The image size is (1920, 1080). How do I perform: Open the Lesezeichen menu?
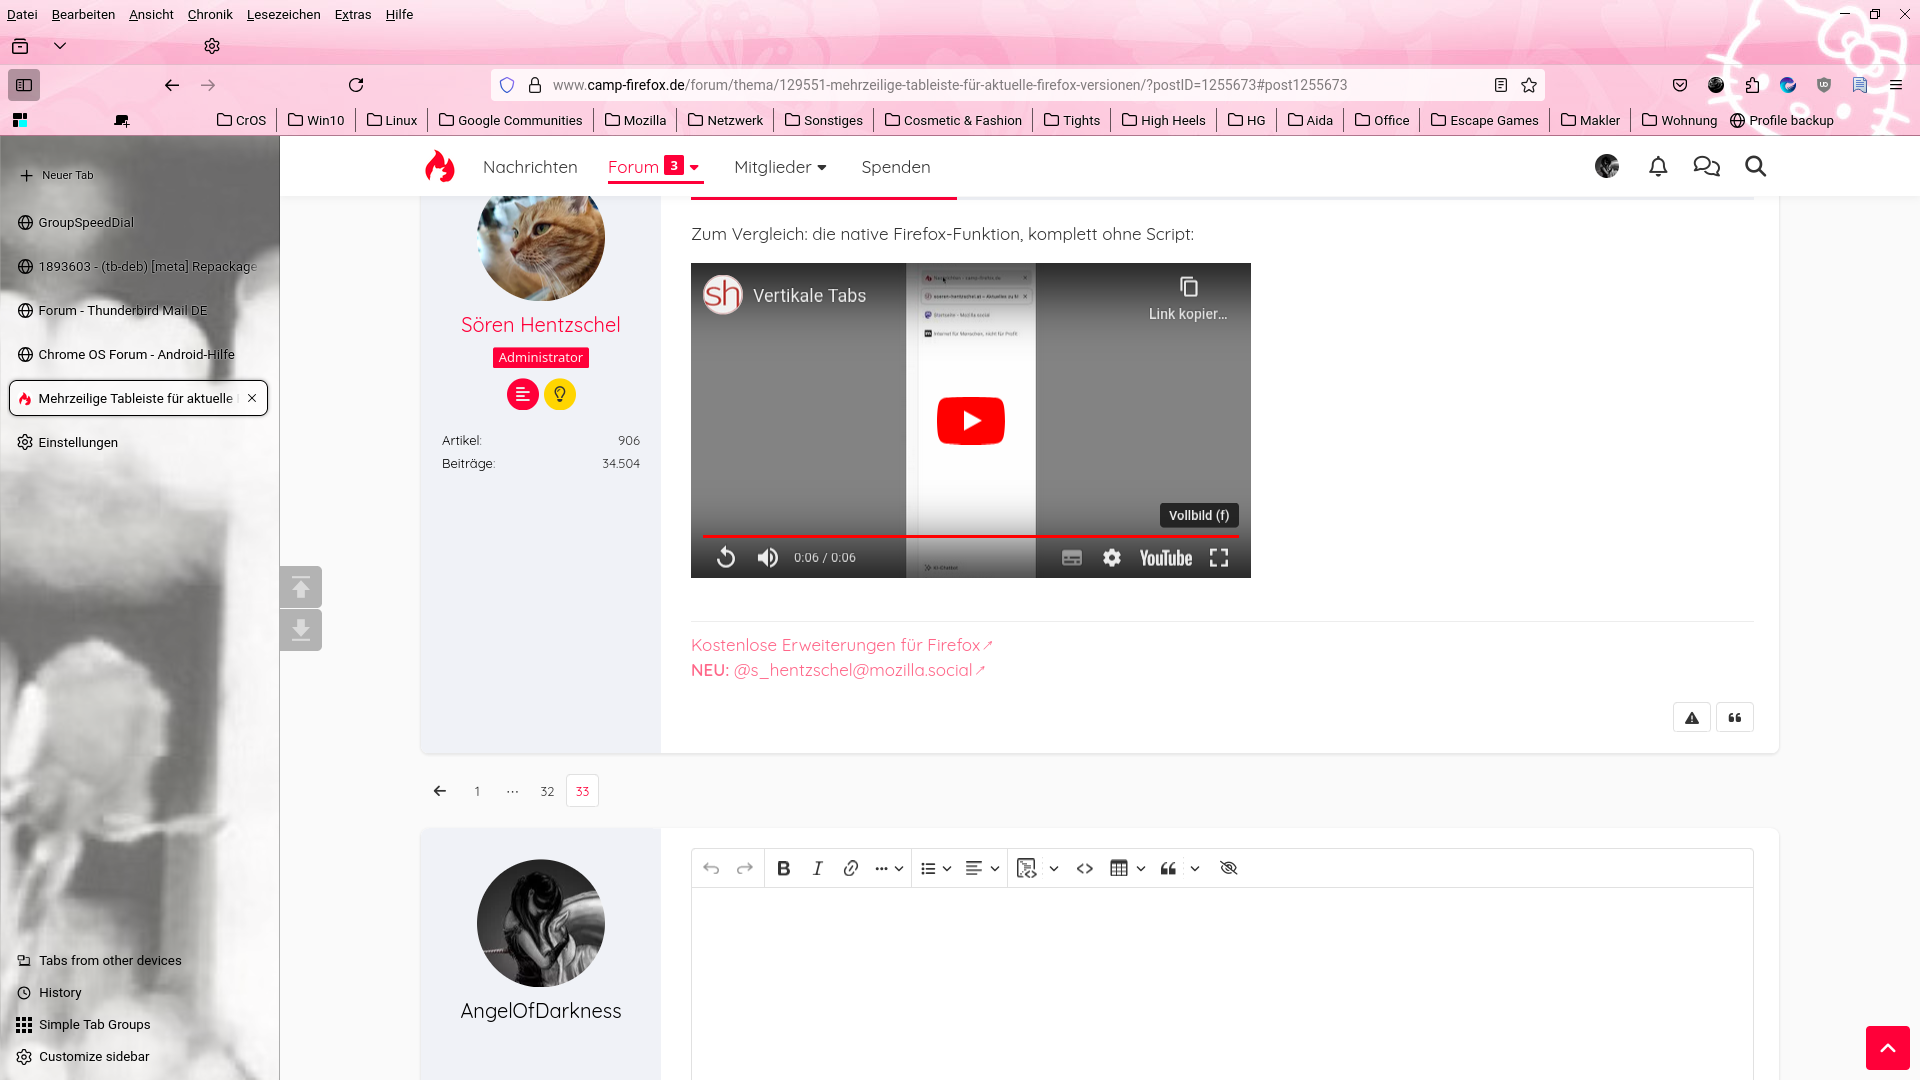(284, 14)
